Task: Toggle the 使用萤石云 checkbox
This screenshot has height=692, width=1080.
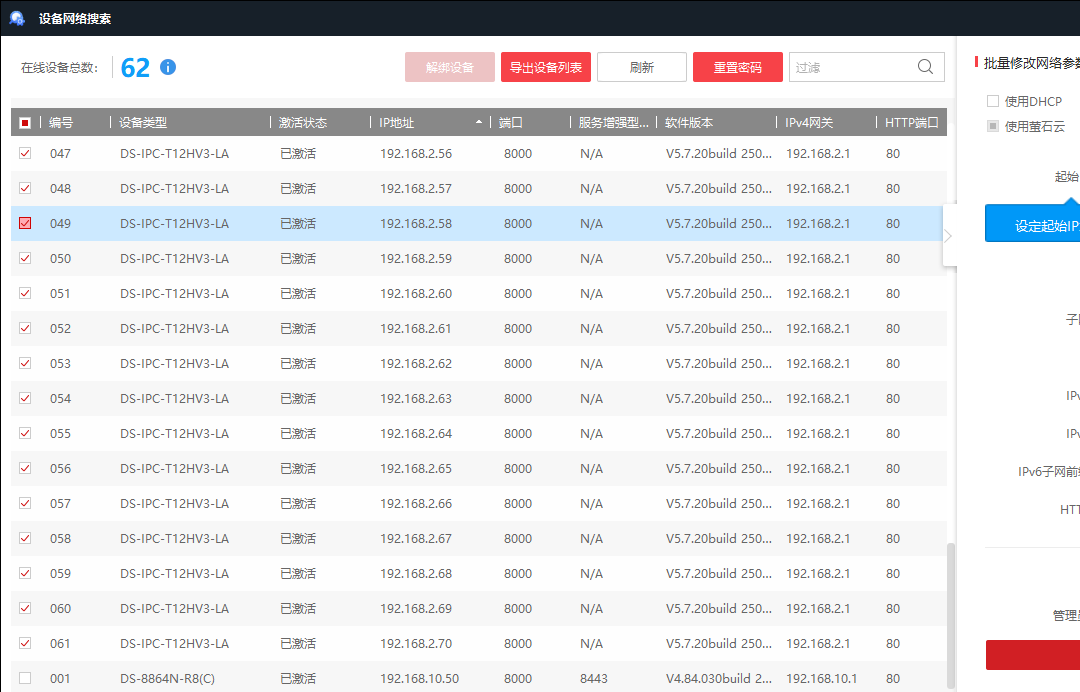Action: (x=993, y=126)
